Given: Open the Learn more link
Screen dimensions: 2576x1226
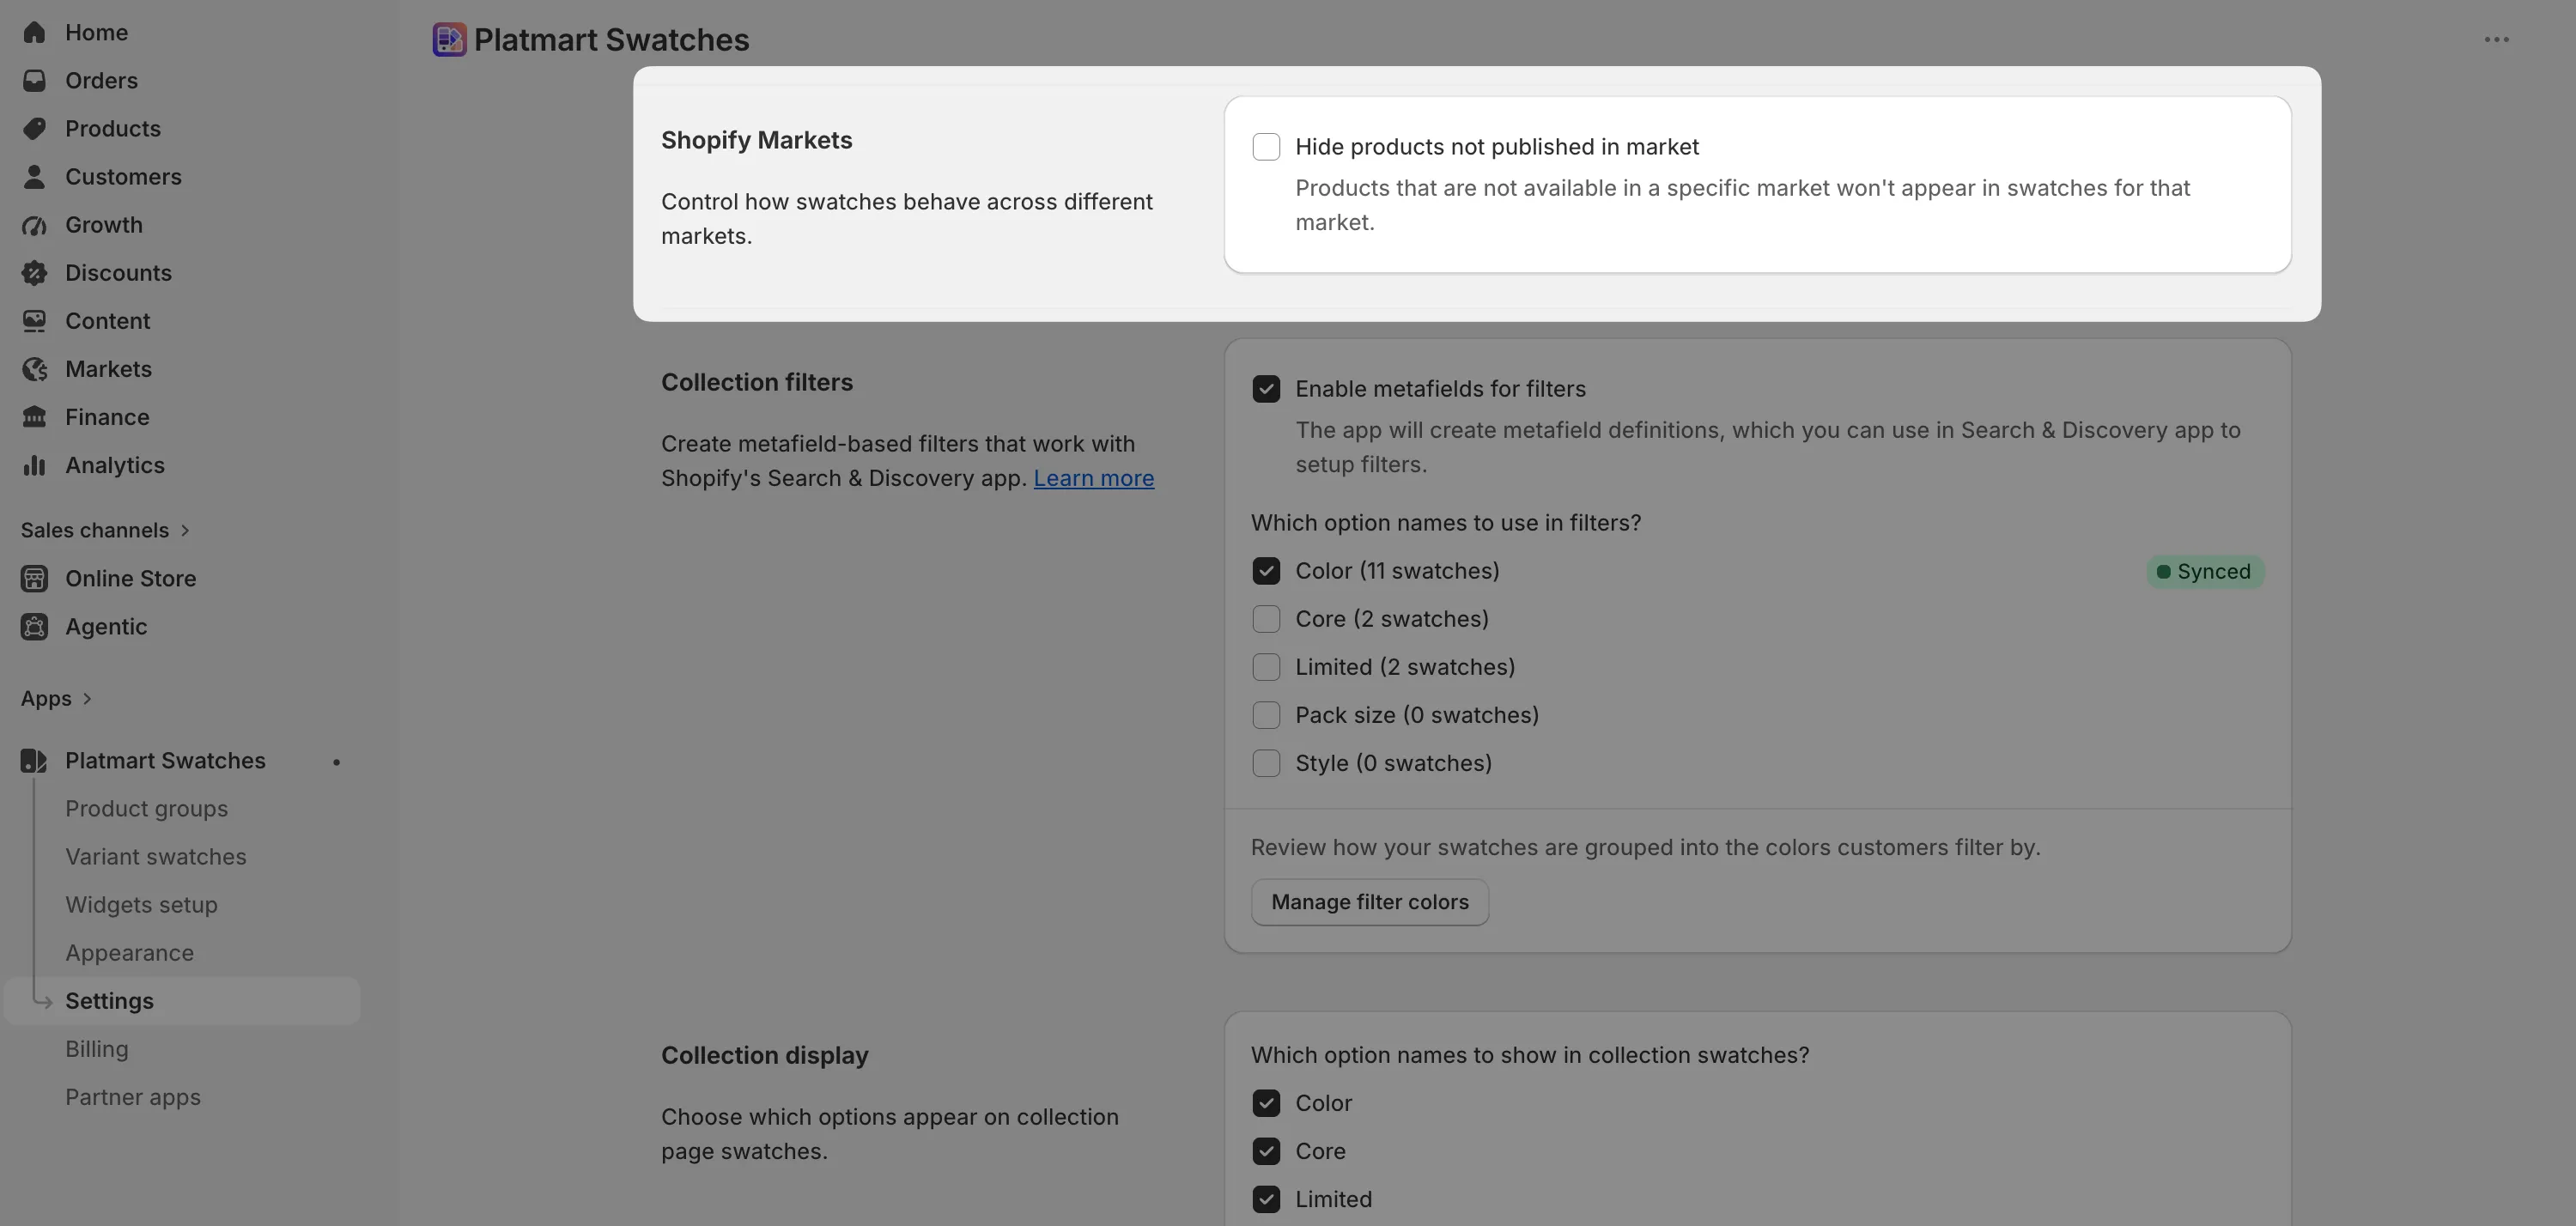Looking at the screenshot, I should coord(1093,478).
